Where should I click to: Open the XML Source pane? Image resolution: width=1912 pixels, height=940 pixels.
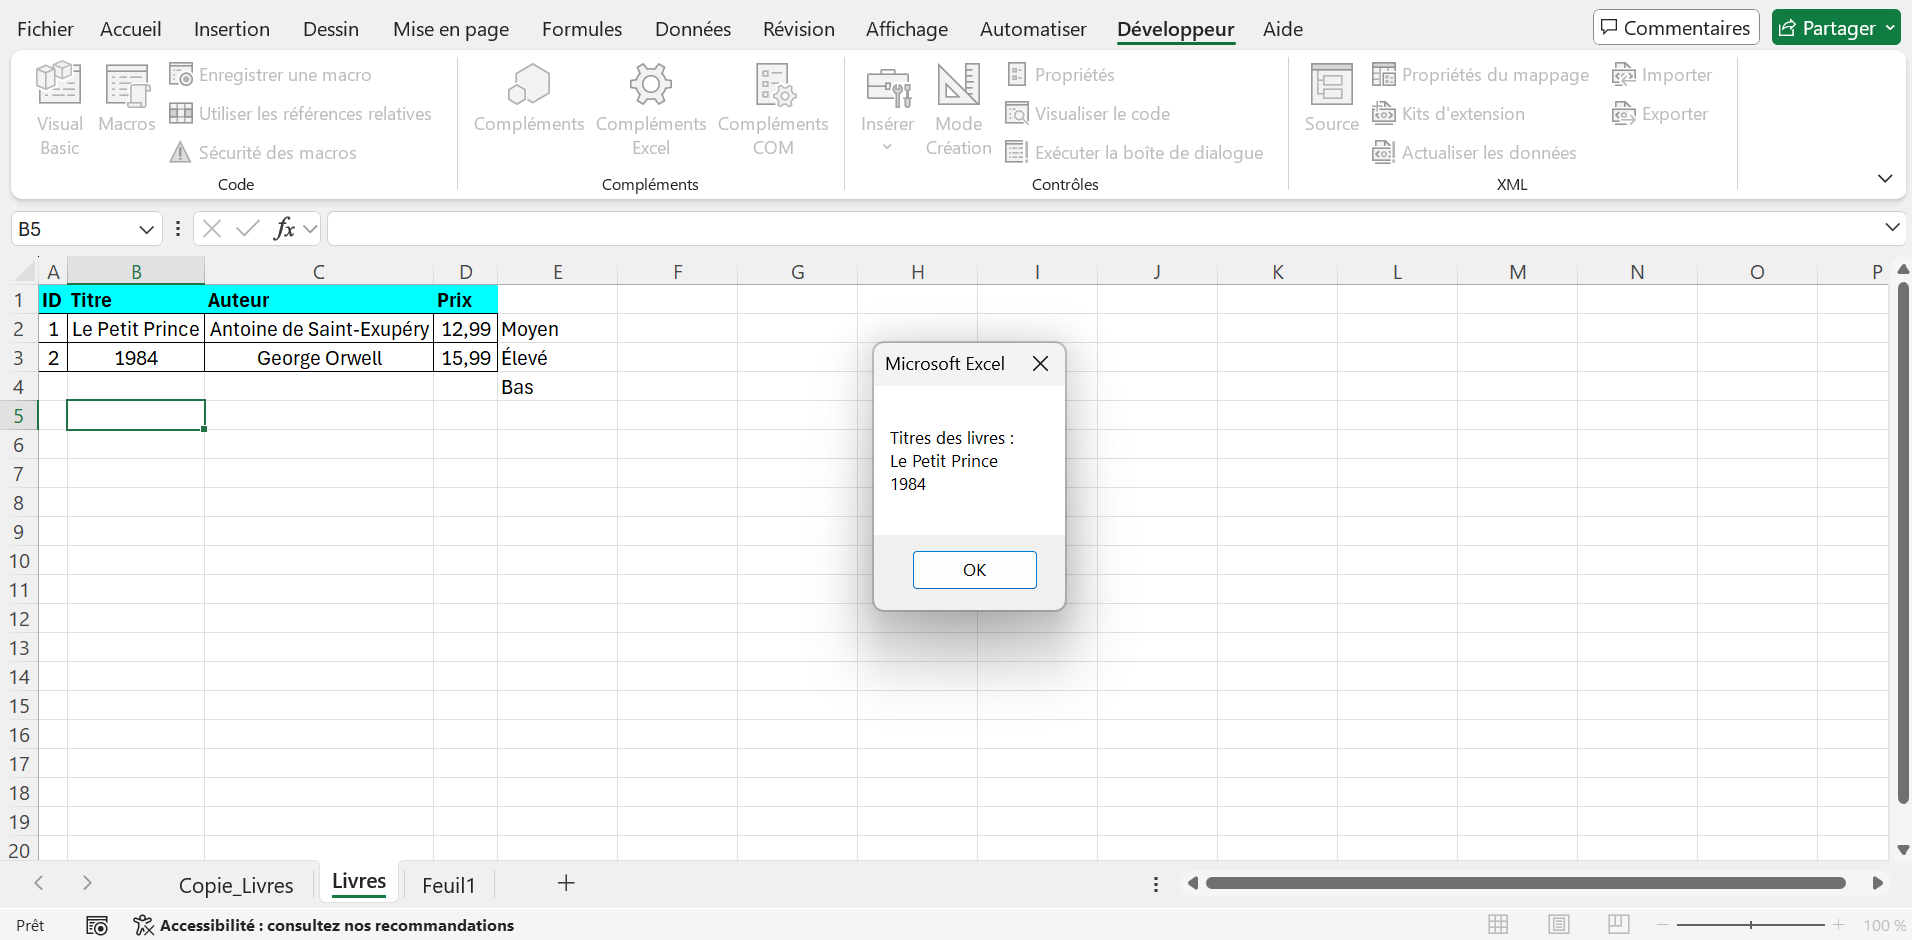(1332, 98)
